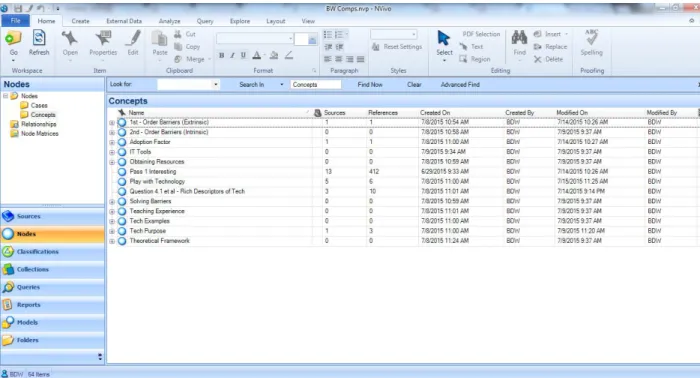Select the Pass 1 Interesting node row

[x=403, y=171]
